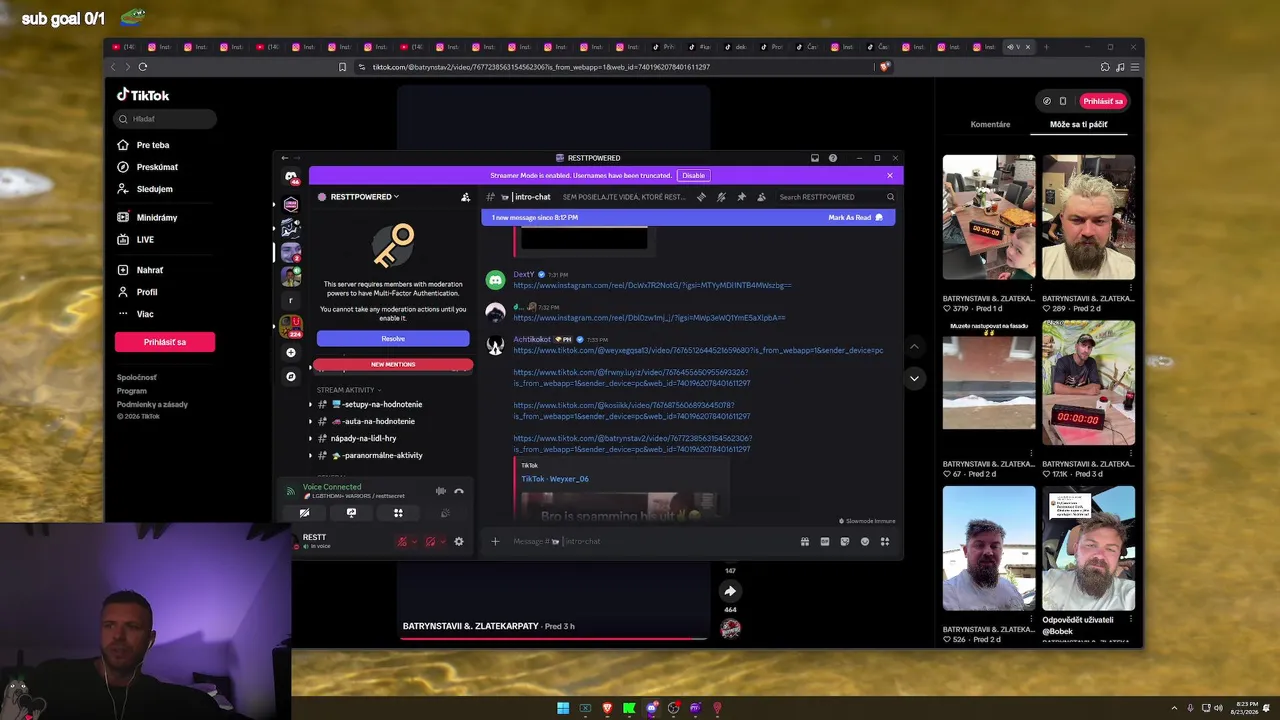Search RESTTPOWERED server messages

[x=835, y=197]
